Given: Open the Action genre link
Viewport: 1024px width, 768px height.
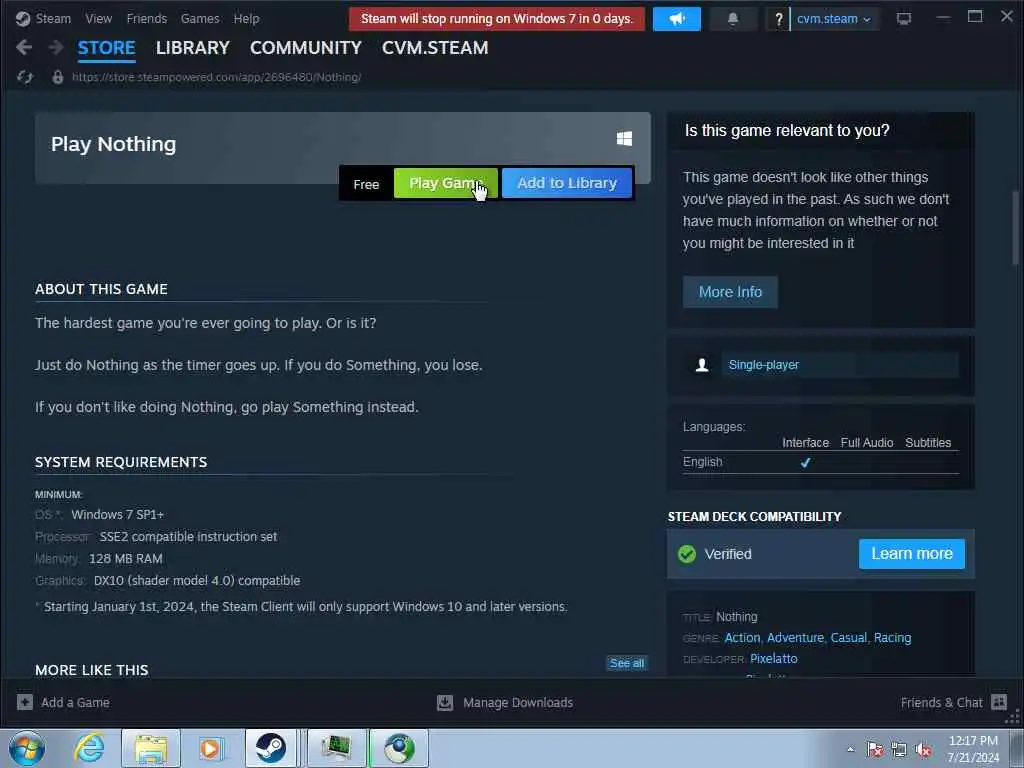Looking at the screenshot, I should (x=742, y=637).
